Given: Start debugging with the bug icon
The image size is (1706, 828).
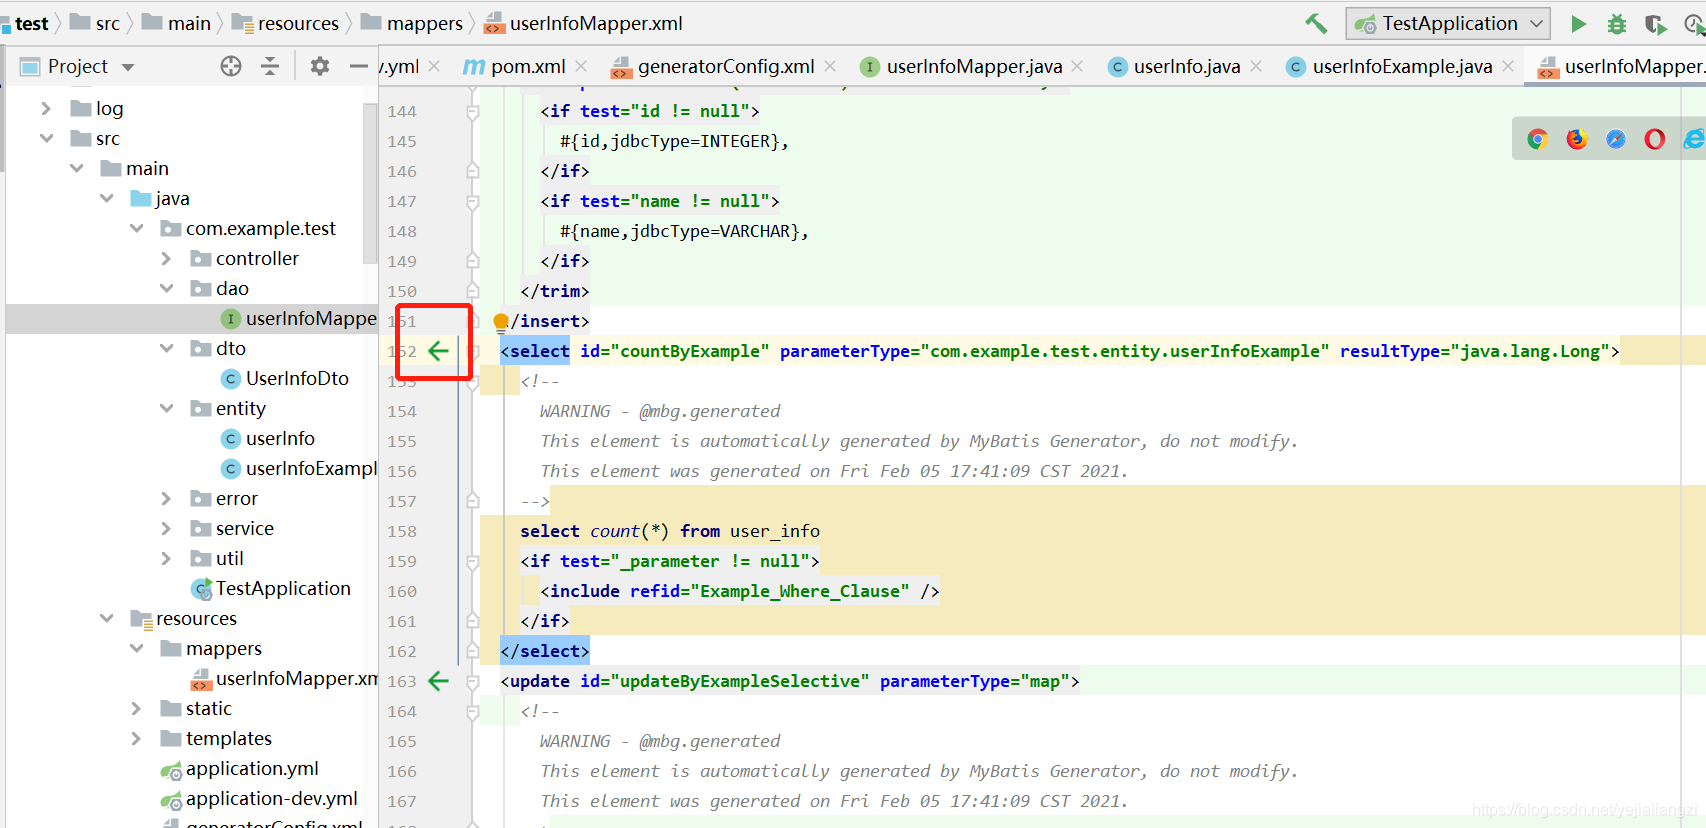Looking at the screenshot, I should pyautogui.click(x=1616, y=24).
